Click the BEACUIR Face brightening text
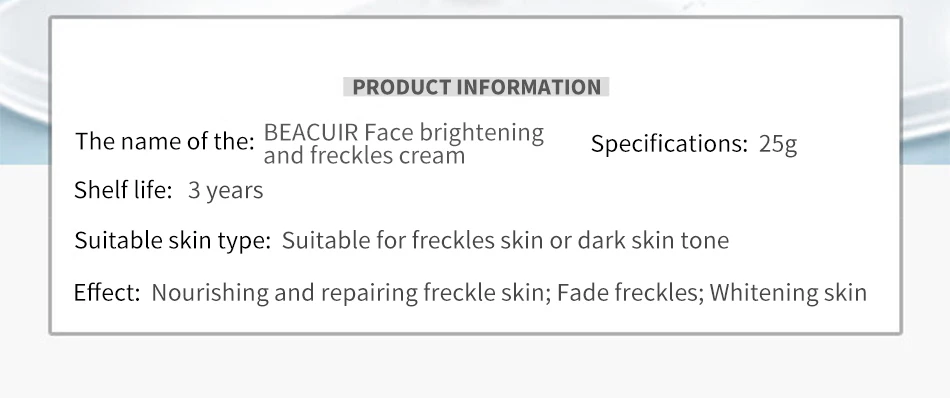Image resolution: width=950 pixels, height=398 pixels. pyautogui.click(x=404, y=132)
